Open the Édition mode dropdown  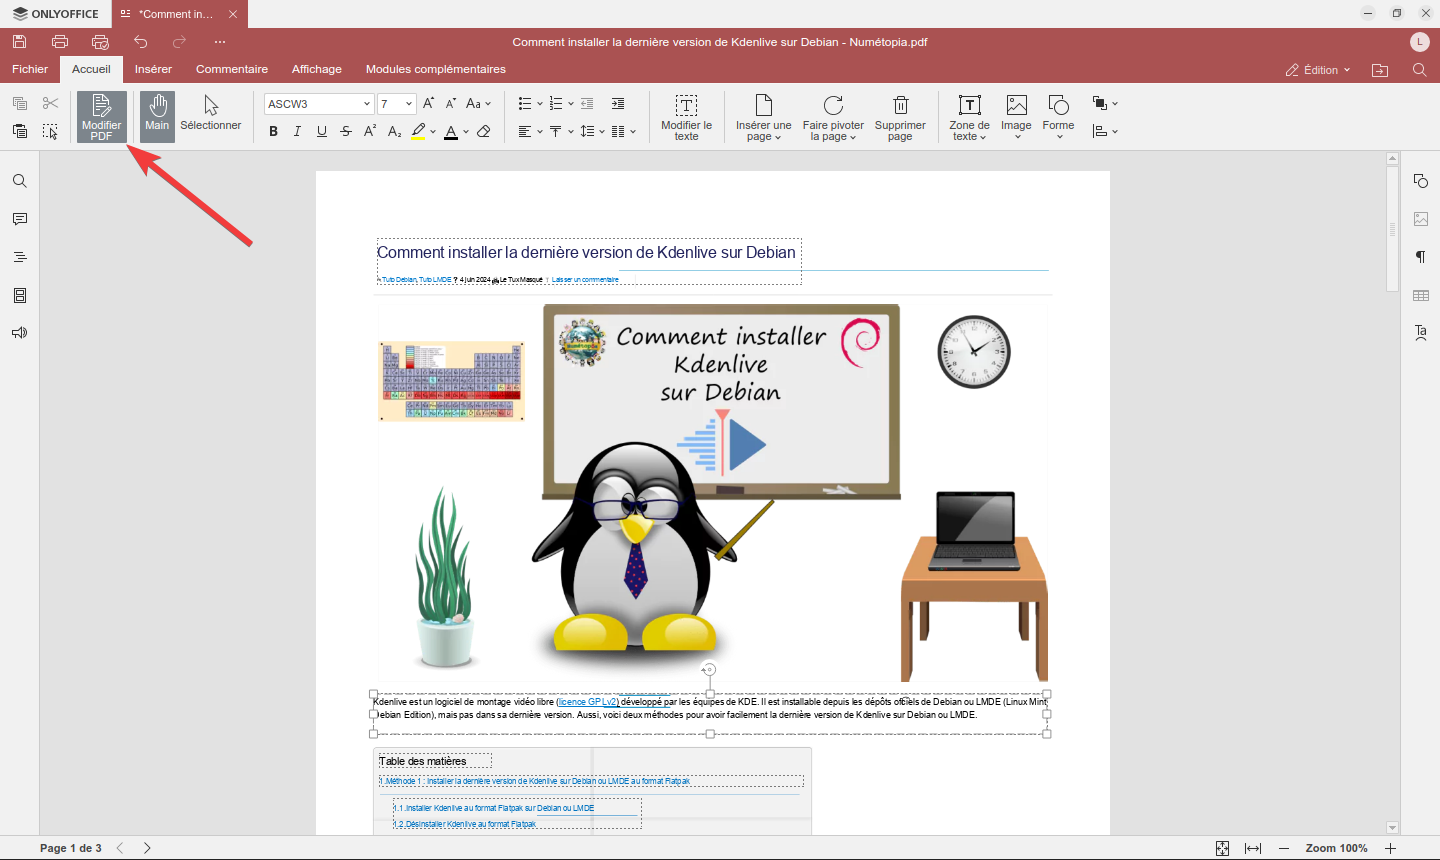tap(1318, 70)
